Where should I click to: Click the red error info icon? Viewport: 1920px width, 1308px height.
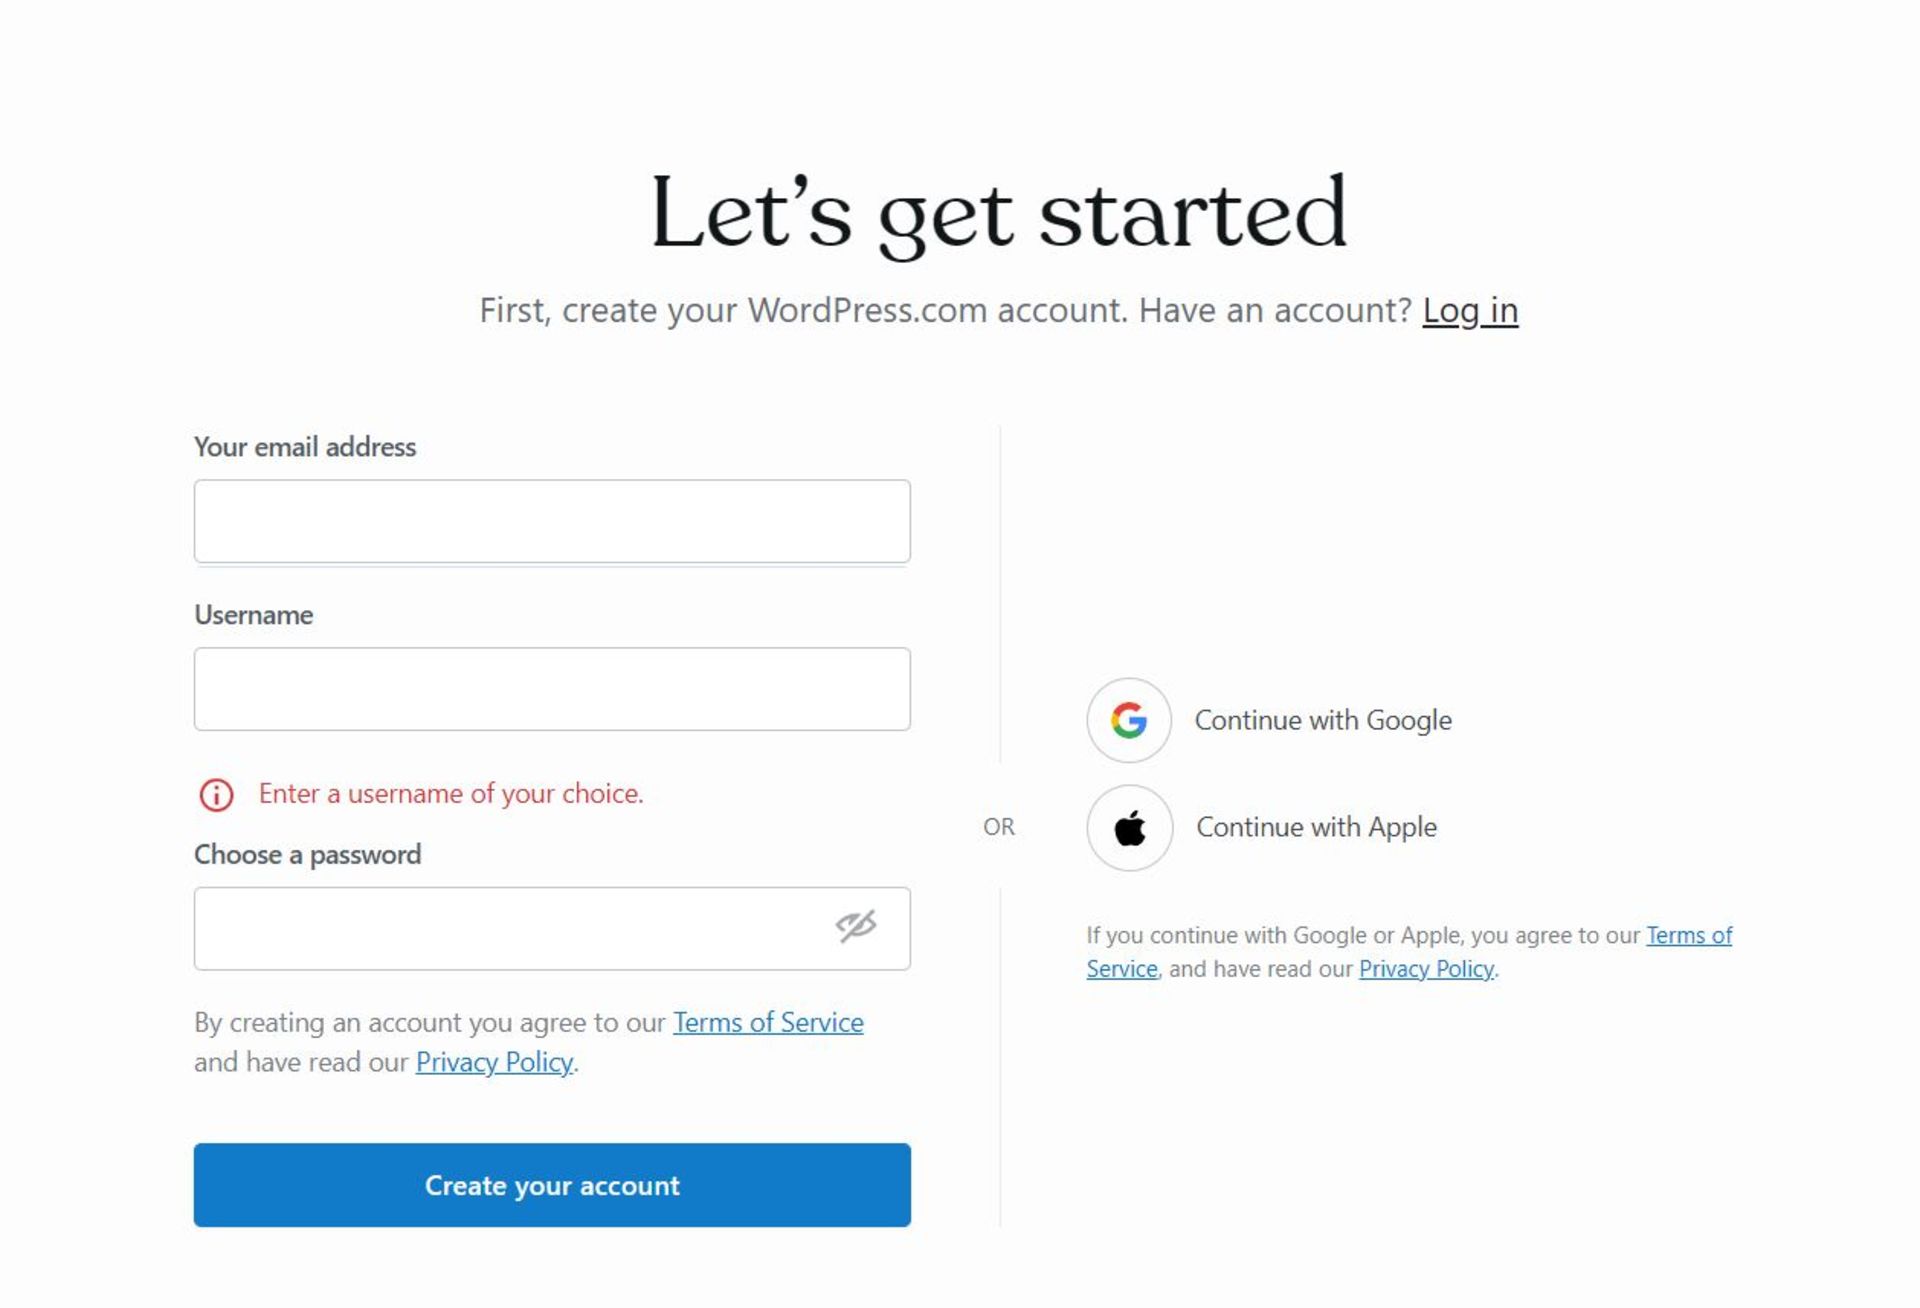point(216,795)
